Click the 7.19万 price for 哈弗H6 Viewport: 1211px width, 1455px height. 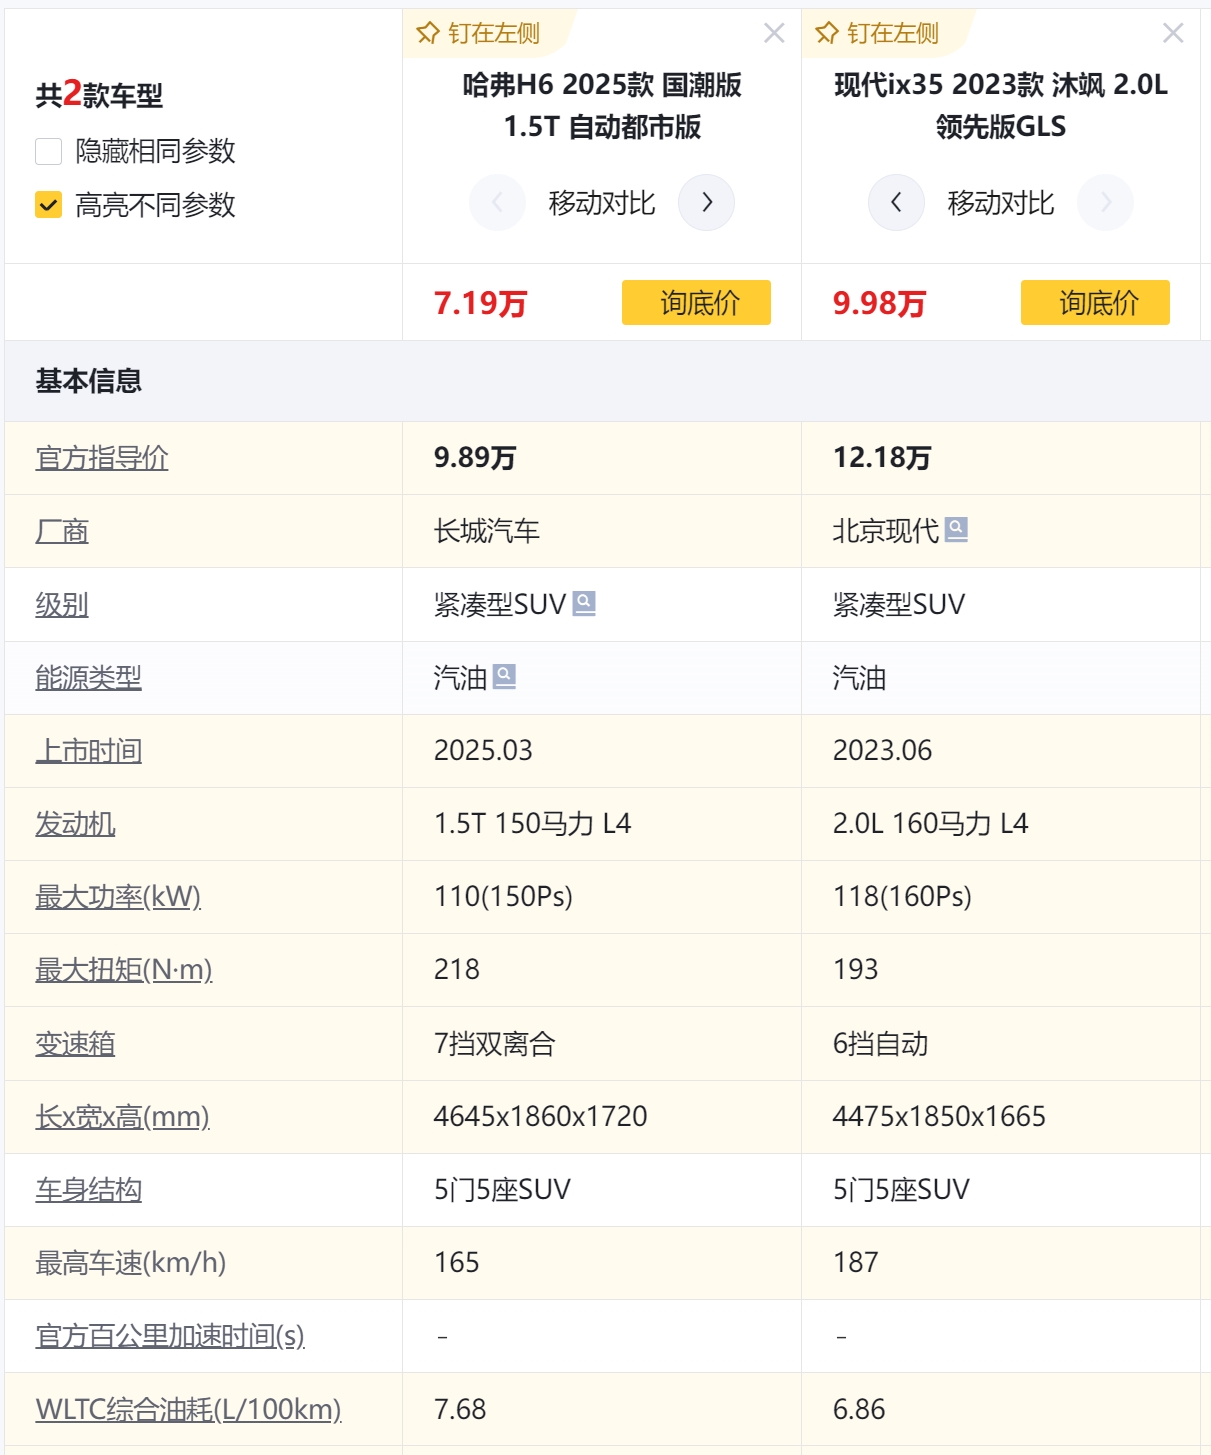click(x=480, y=303)
